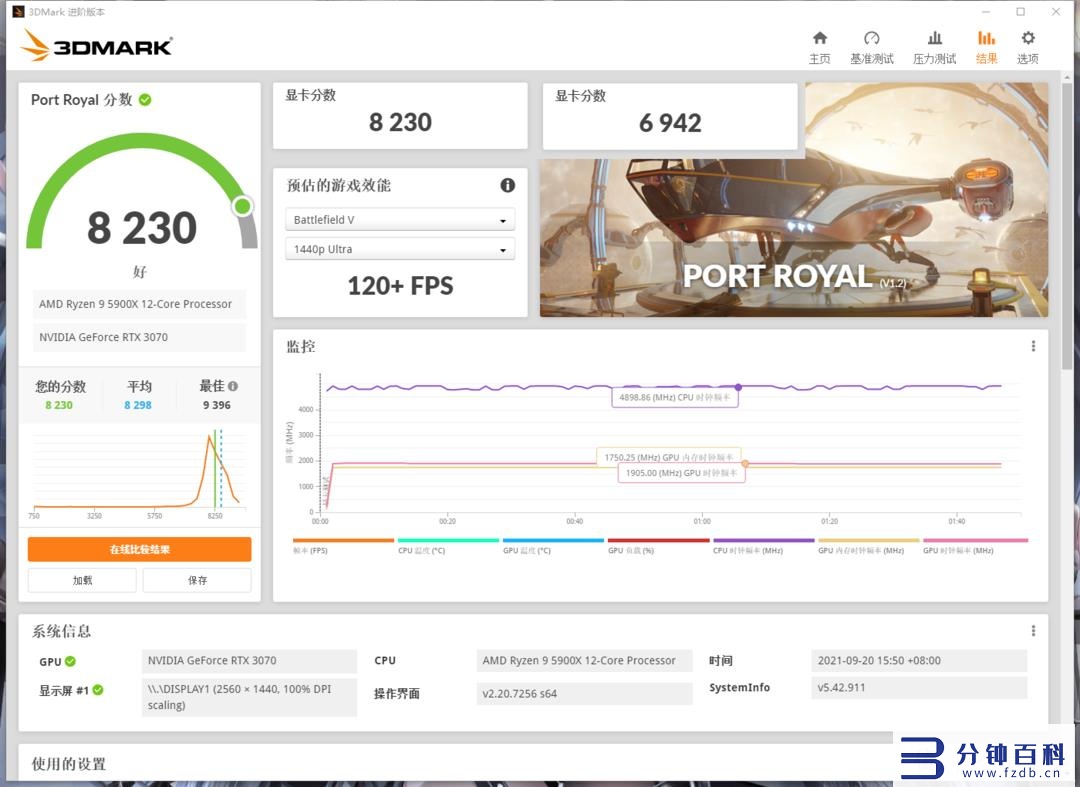Minimize the 3DMark window
This screenshot has width=1080, height=787.
point(986,12)
